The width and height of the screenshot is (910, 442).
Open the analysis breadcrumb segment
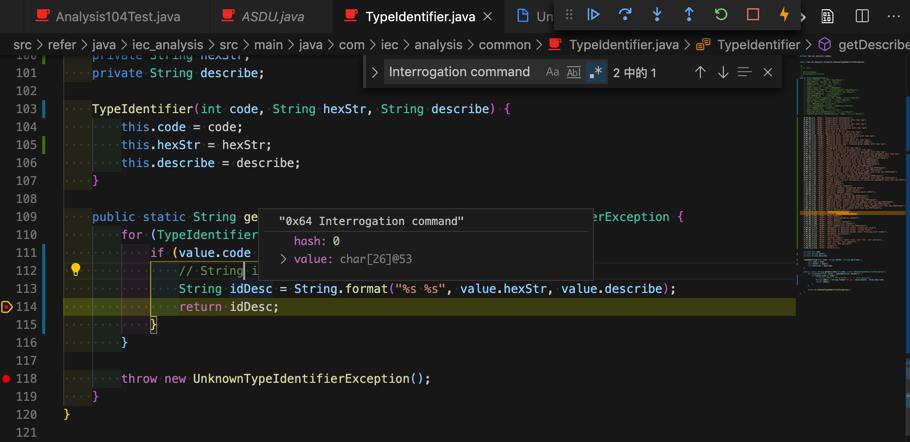pos(438,45)
